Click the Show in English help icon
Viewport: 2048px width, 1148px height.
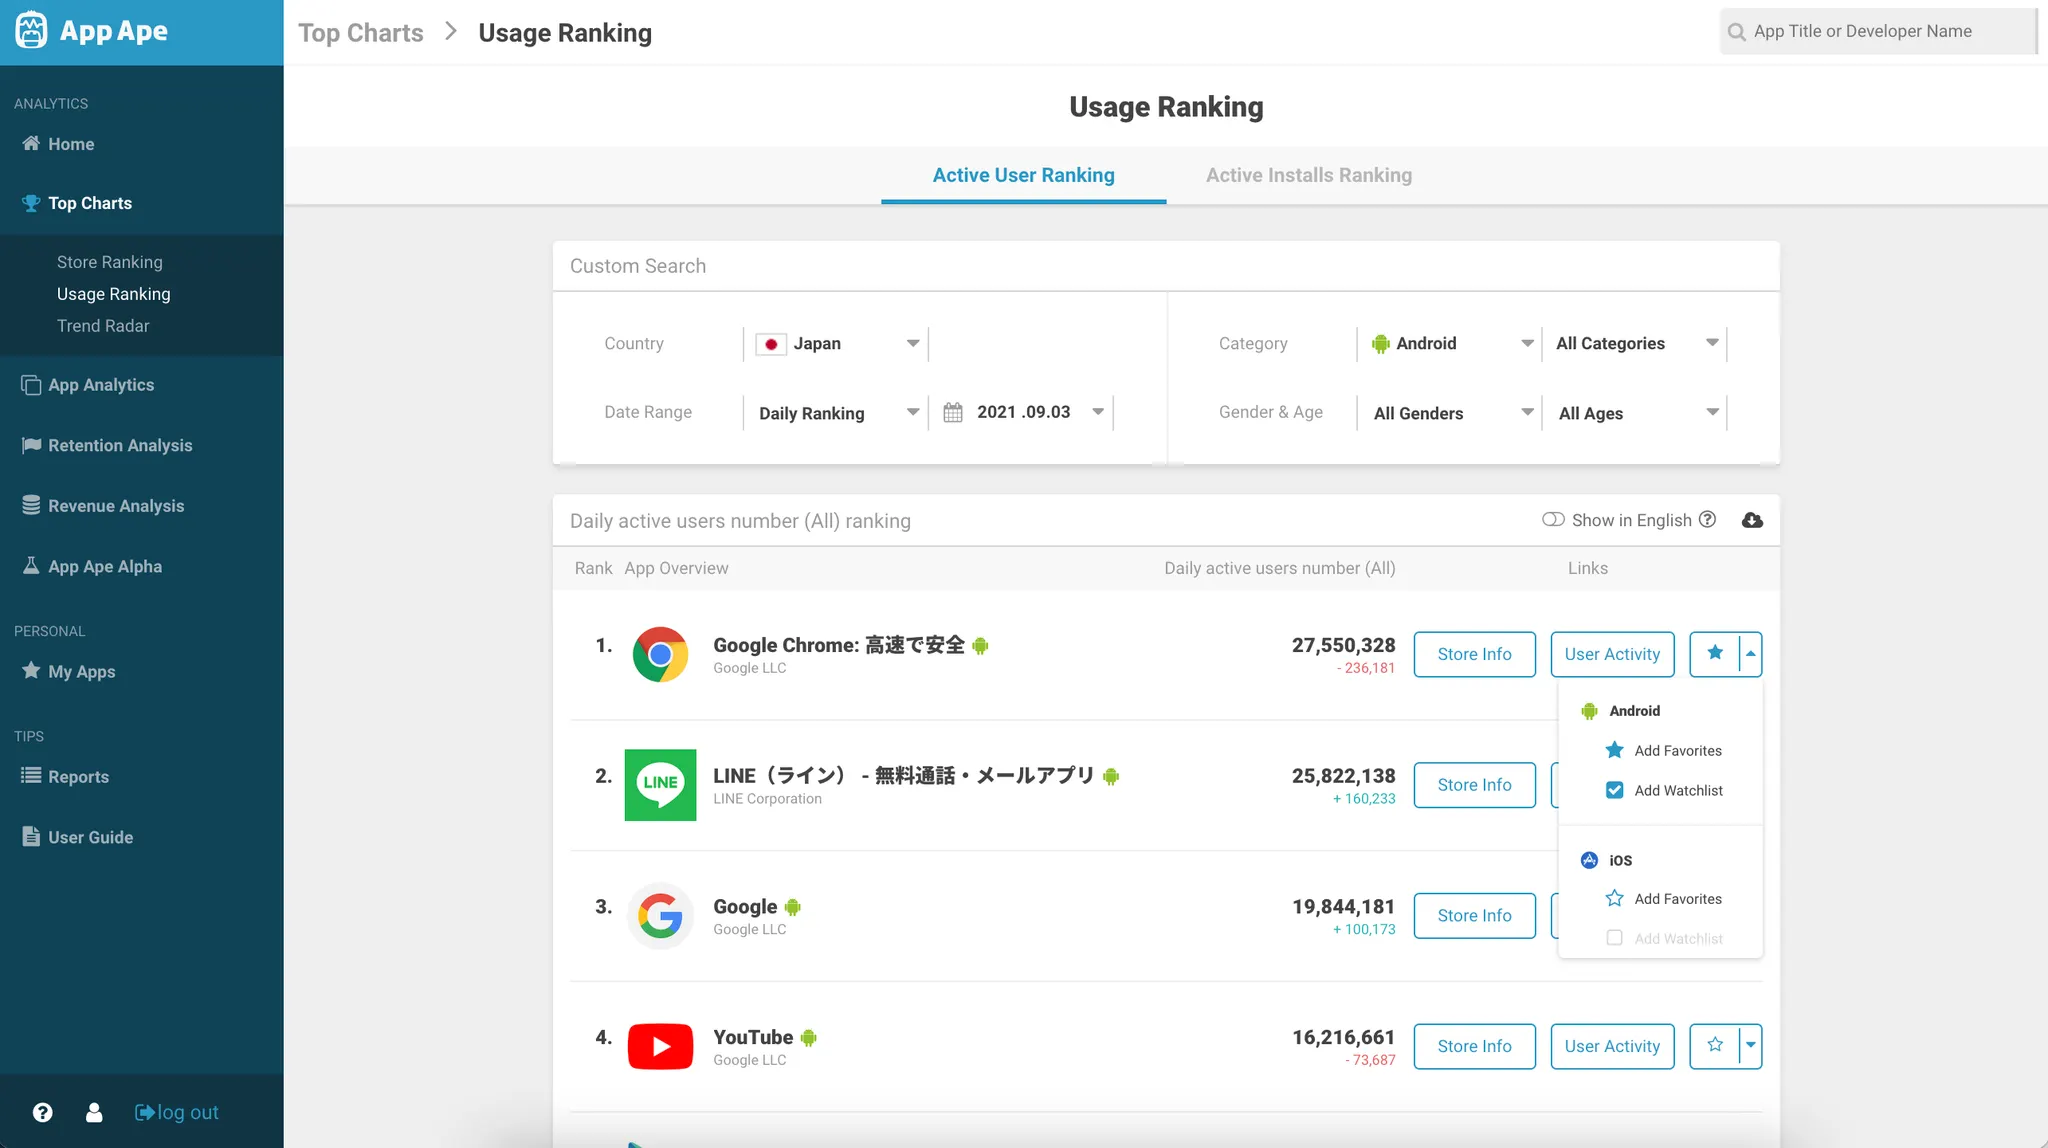[x=1708, y=519]
